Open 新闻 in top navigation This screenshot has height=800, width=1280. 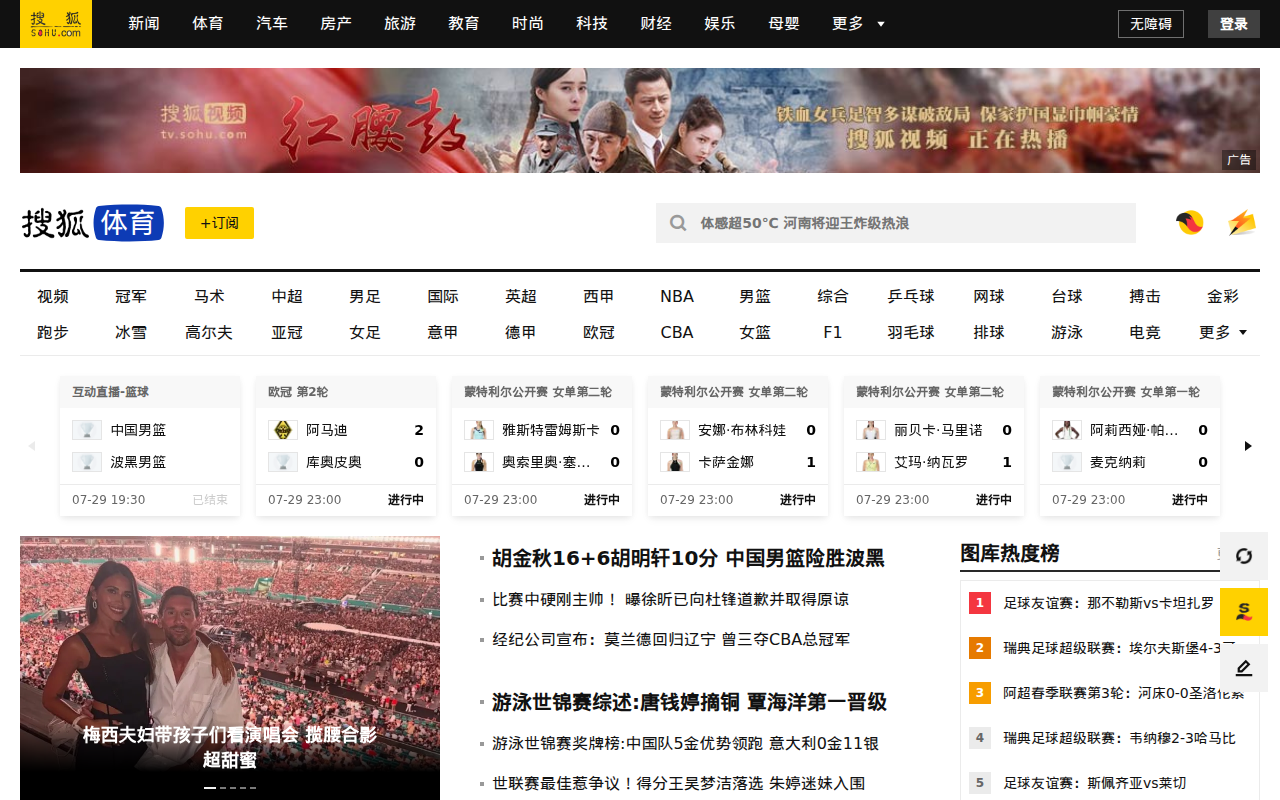click(144, 24)
